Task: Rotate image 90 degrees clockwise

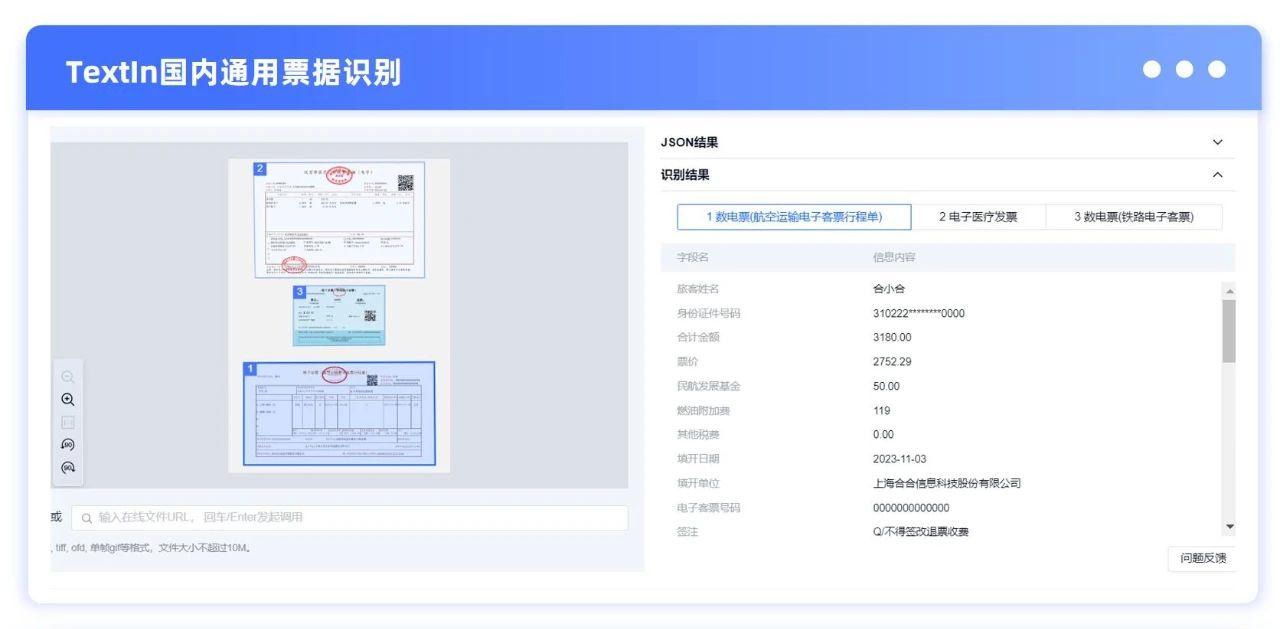Action: click(x=68, y=466)
